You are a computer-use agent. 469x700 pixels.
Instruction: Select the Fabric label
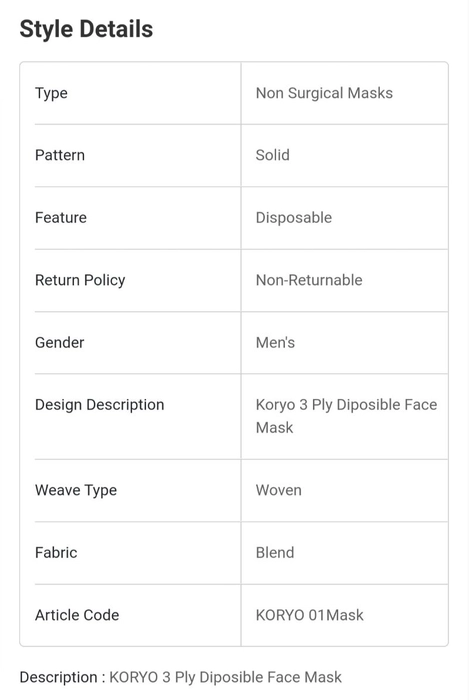point(56,553)
